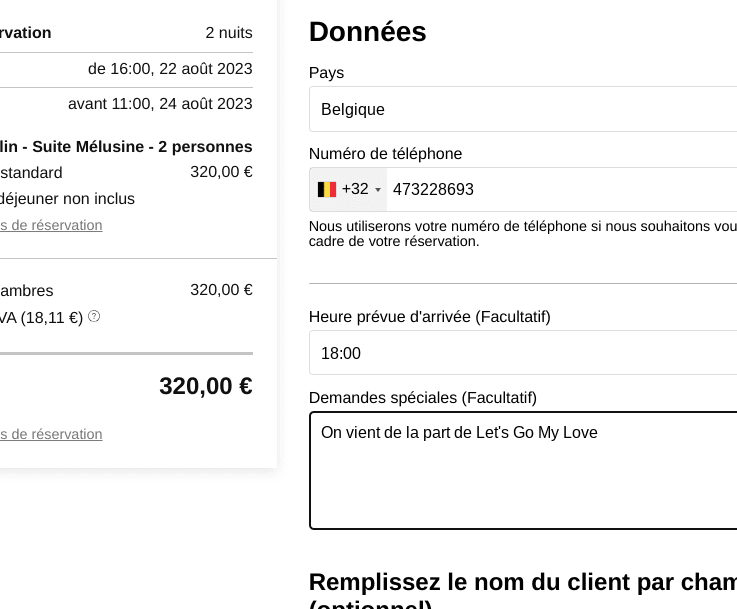737x609 pixels.
Task: Click the Pays field label
Action: pyautogui.click(x=326, y=73)
